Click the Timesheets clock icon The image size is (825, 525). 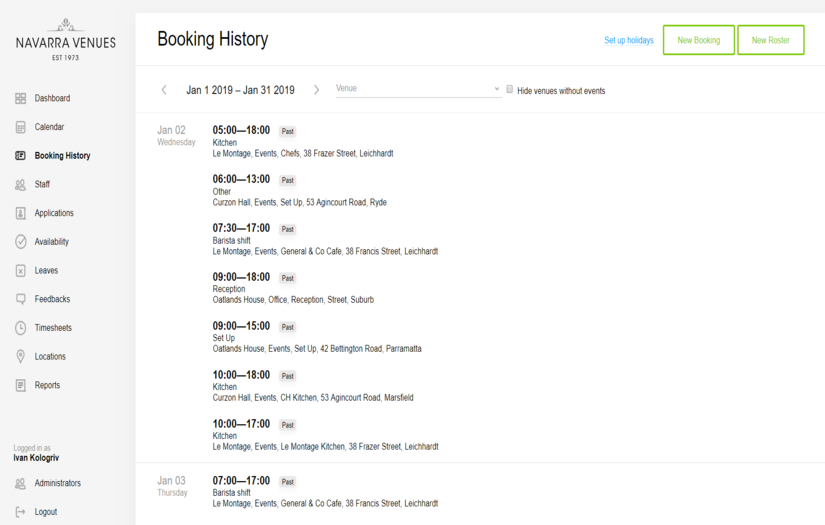pos(21,328)
